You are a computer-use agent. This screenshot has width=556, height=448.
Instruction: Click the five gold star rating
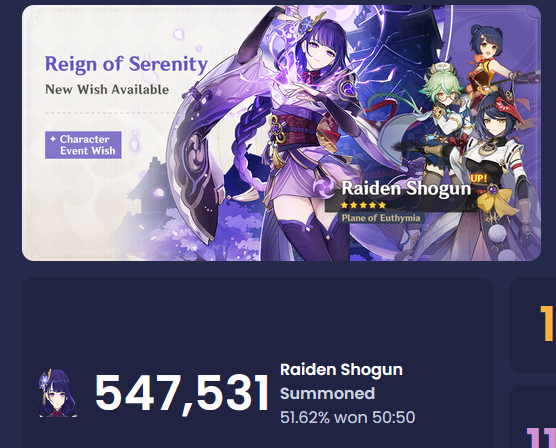(x=363, y=205)
